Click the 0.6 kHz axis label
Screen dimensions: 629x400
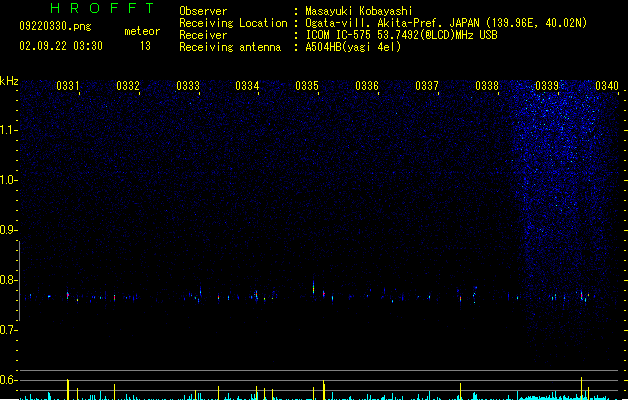(x=8, y=380)
